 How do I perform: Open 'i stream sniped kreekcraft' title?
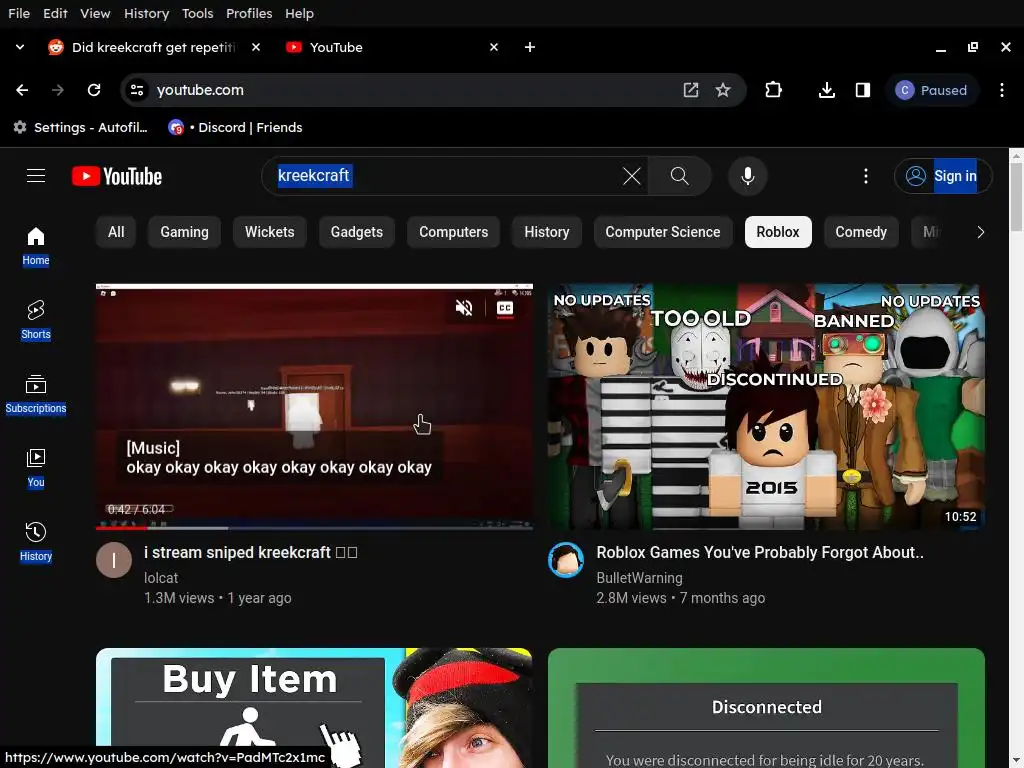click(x=251, y=552)
